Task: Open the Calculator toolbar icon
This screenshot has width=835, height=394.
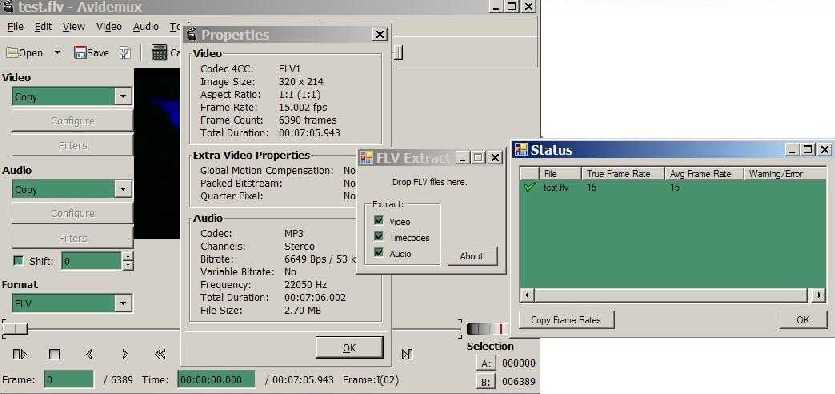Action: pos(159,52)
